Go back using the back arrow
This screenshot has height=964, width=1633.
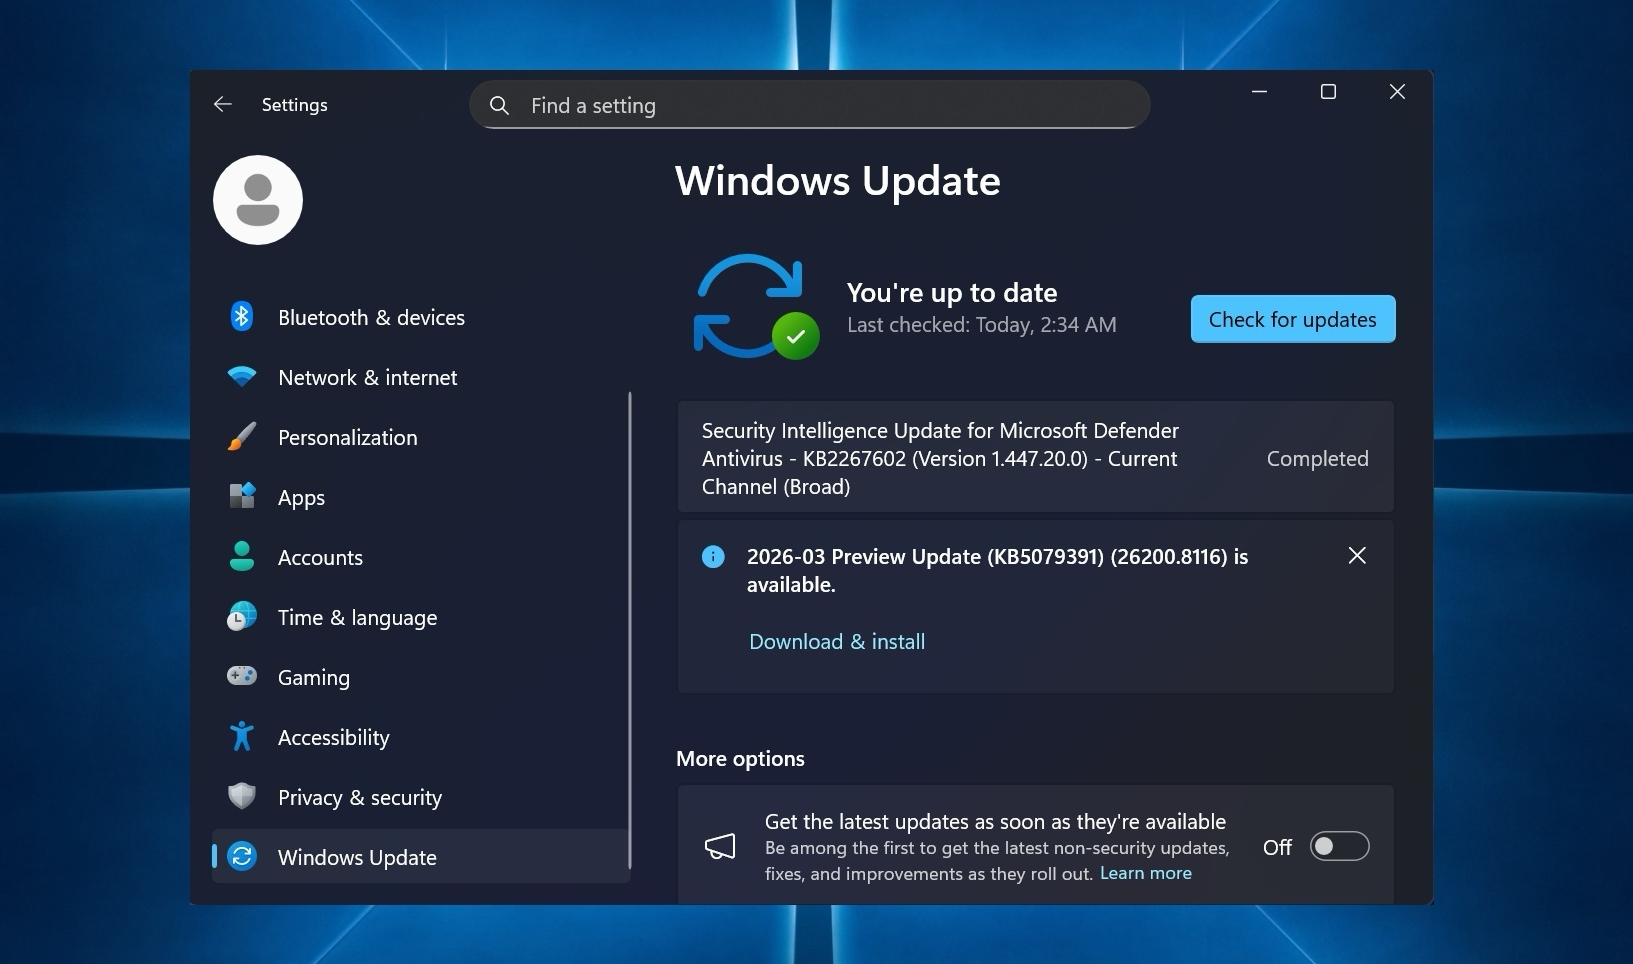point(223,105)
